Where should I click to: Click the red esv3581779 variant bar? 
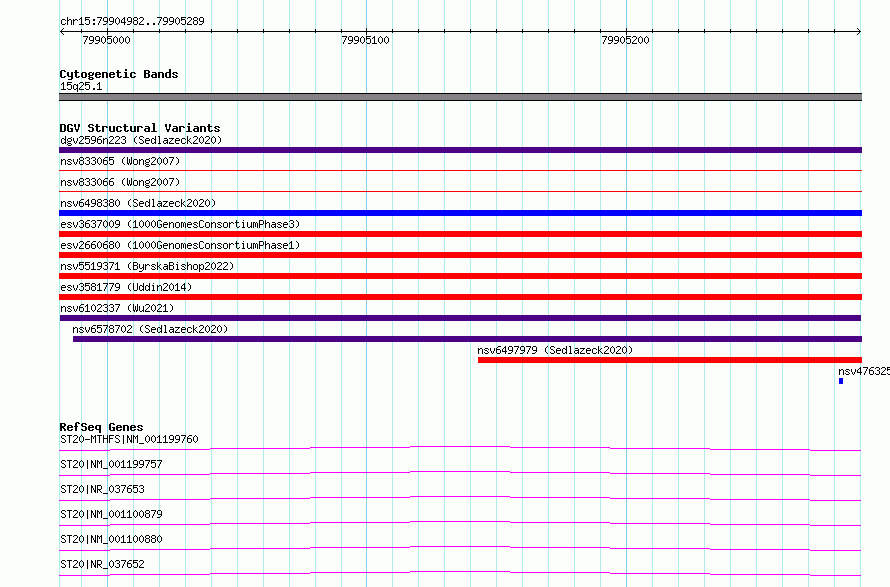pos(460,297)
